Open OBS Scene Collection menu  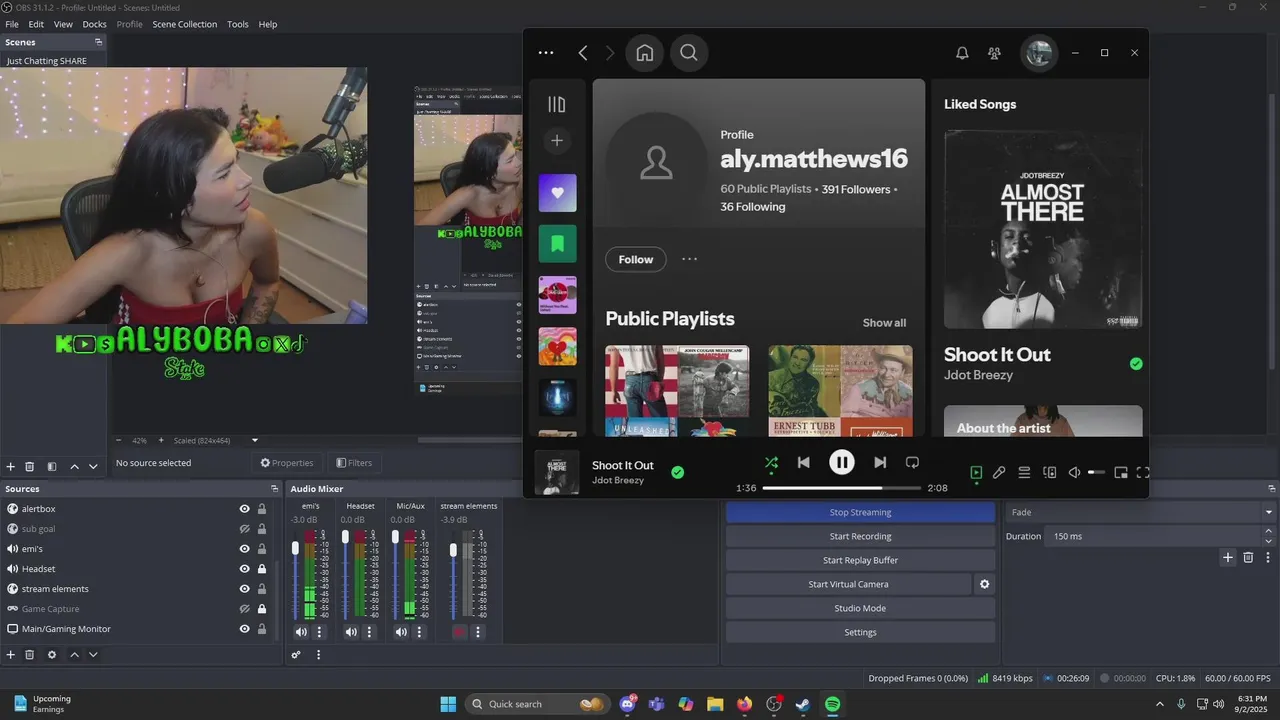click(x=185, y=24)
